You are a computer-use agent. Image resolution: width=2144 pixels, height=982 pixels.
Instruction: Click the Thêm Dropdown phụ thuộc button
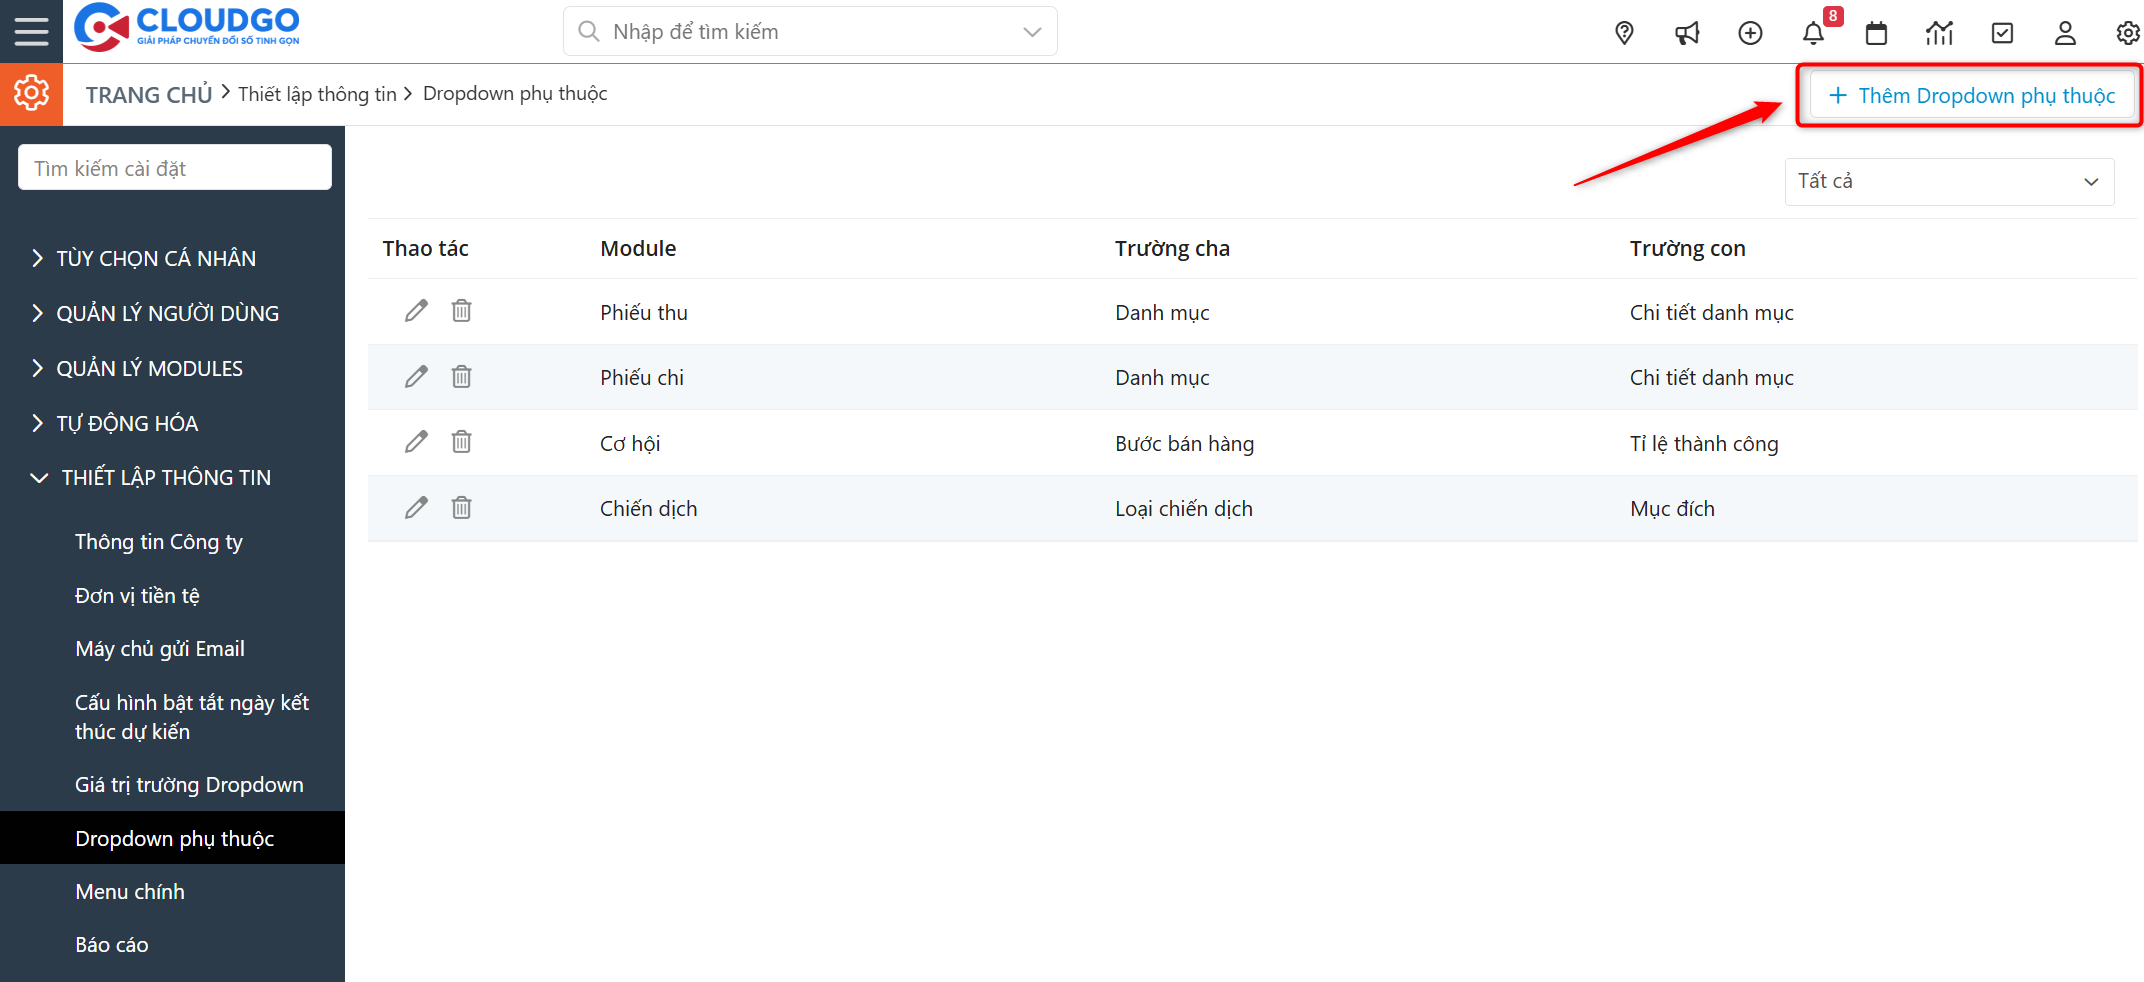coord(1971,96)
